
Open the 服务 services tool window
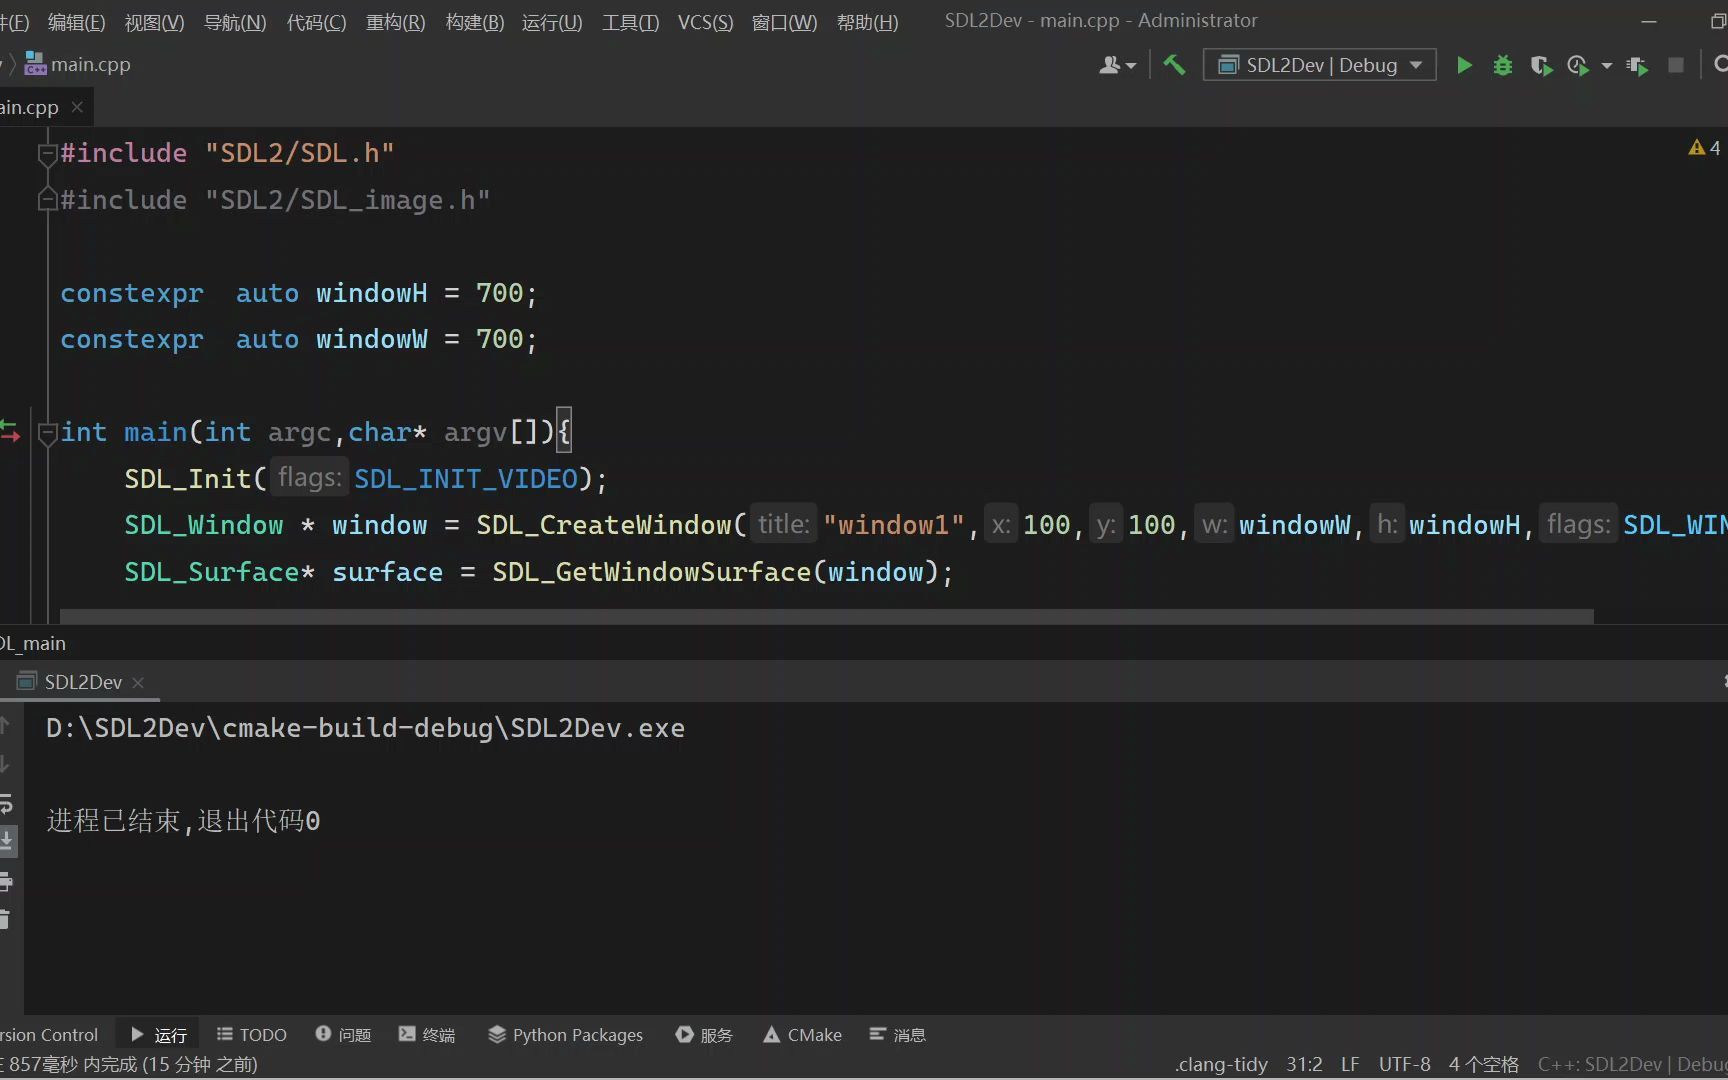click(704, 1035)
